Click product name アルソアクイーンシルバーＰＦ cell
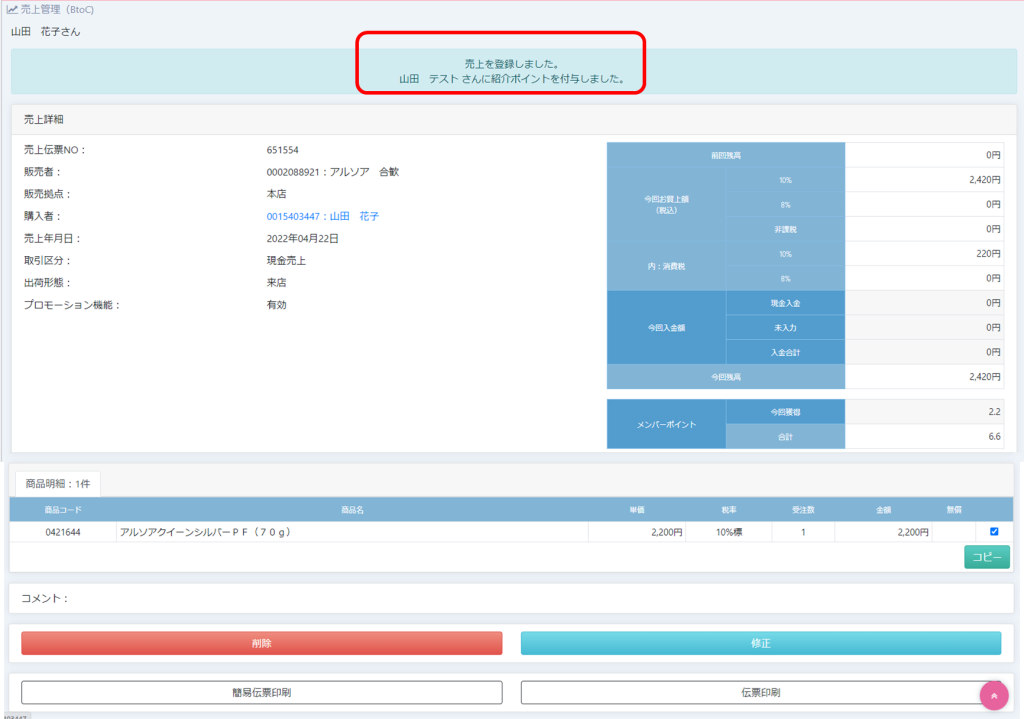This screenshot has height=719, width=1024. [205, 533]
